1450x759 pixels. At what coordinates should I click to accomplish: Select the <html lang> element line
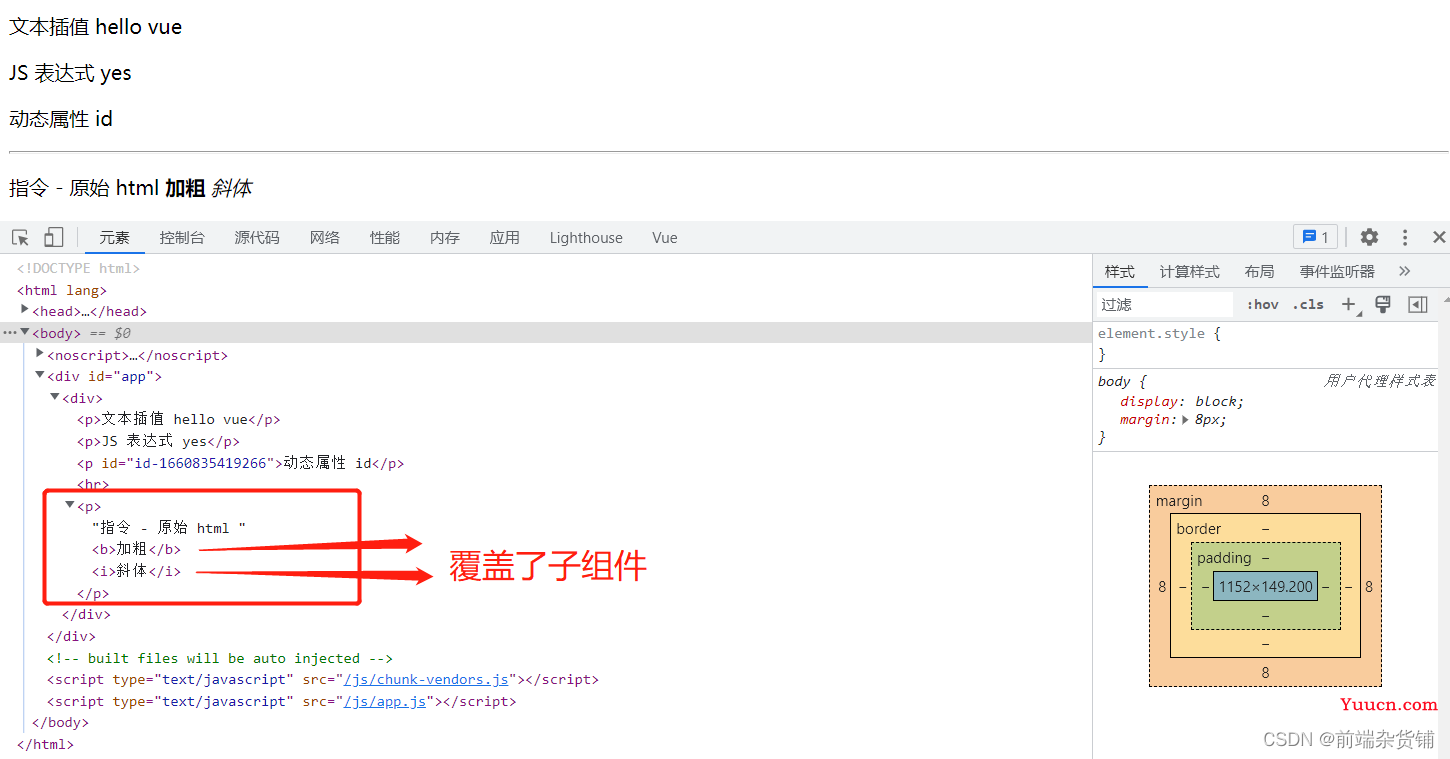coord(62,290)
